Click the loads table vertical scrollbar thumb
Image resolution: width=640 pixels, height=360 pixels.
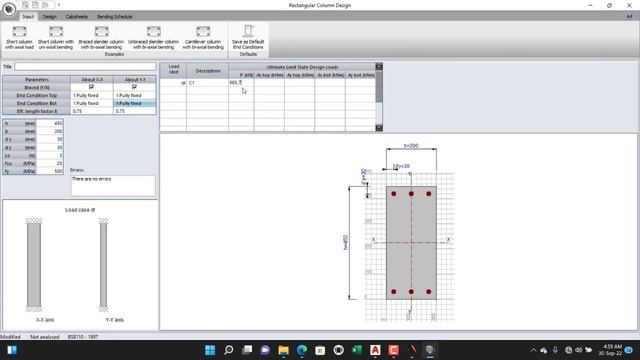[x=379, y=87]
